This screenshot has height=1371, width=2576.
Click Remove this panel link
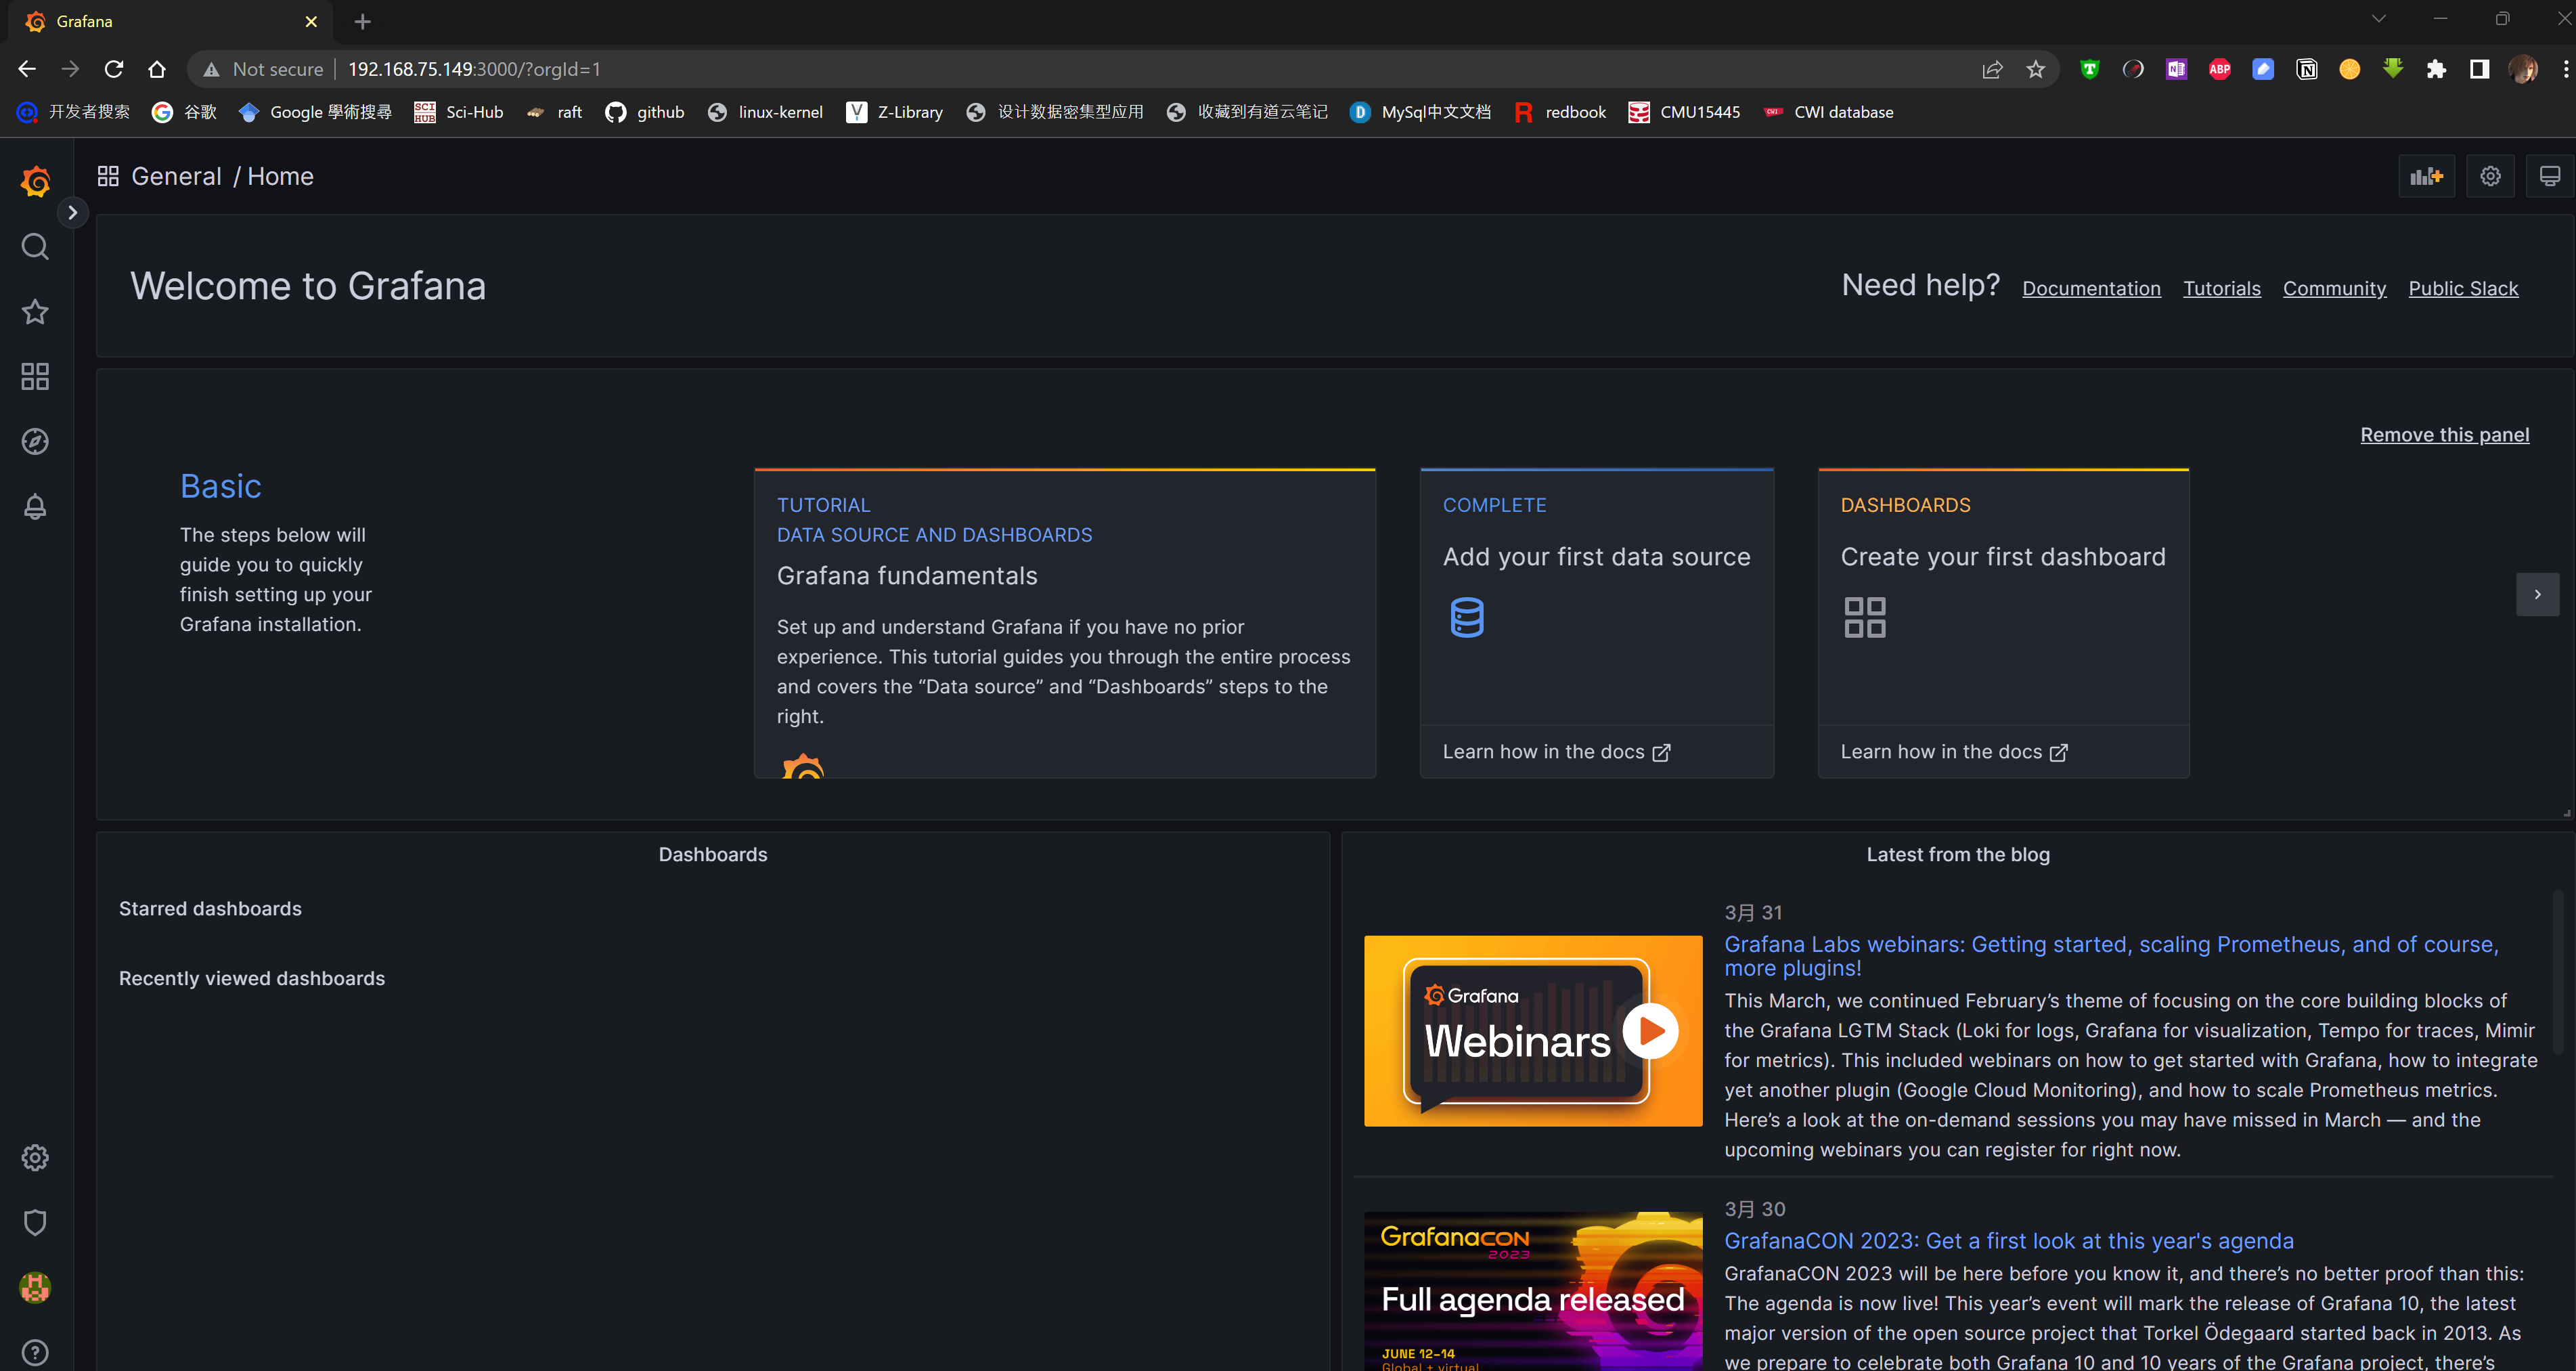[2444, 435]
